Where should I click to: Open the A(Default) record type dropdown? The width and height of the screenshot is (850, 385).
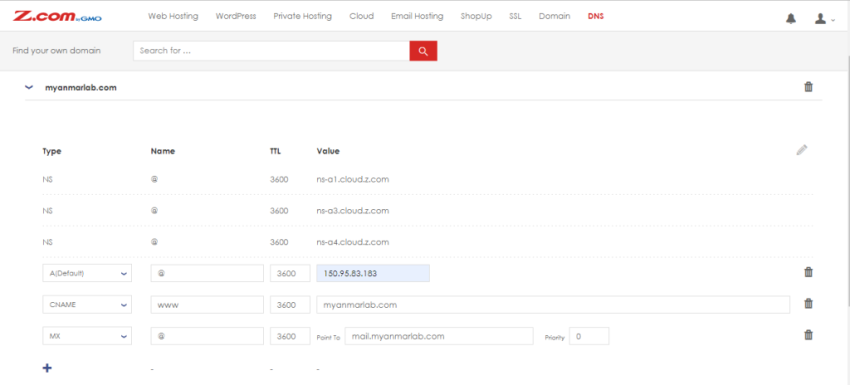87,273
